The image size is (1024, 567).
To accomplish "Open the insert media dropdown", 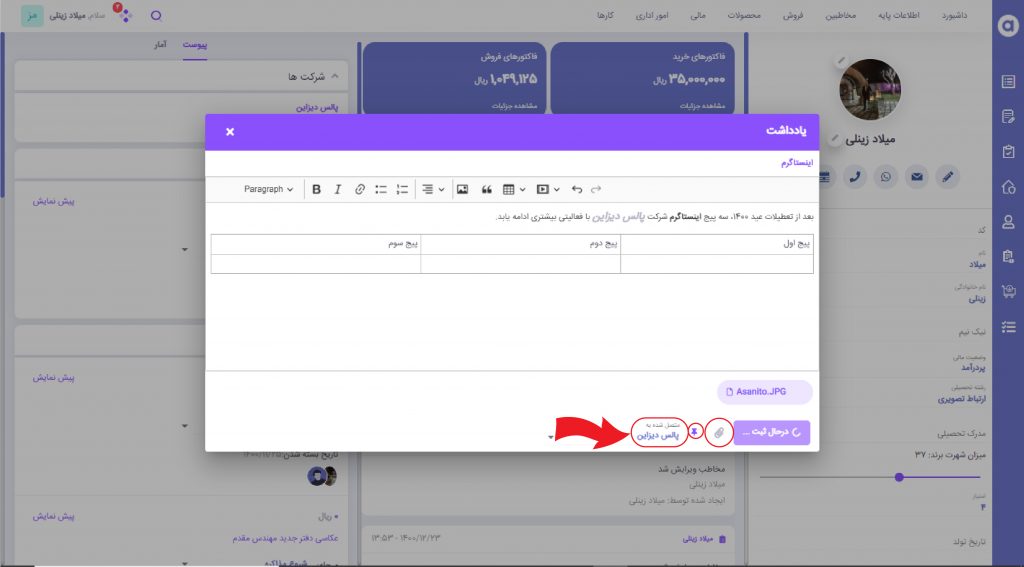I will (x=547, y=189).
